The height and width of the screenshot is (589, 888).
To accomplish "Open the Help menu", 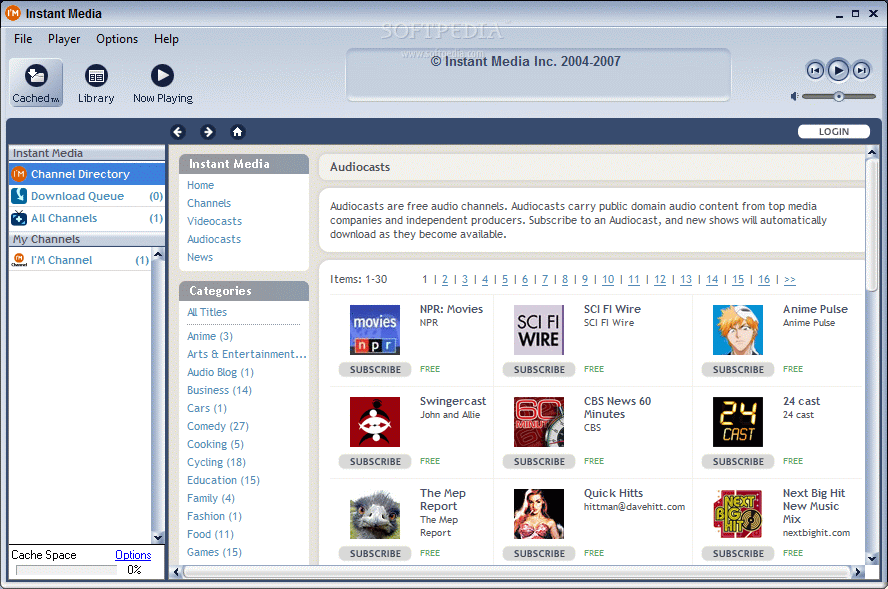I will (166, 39).
